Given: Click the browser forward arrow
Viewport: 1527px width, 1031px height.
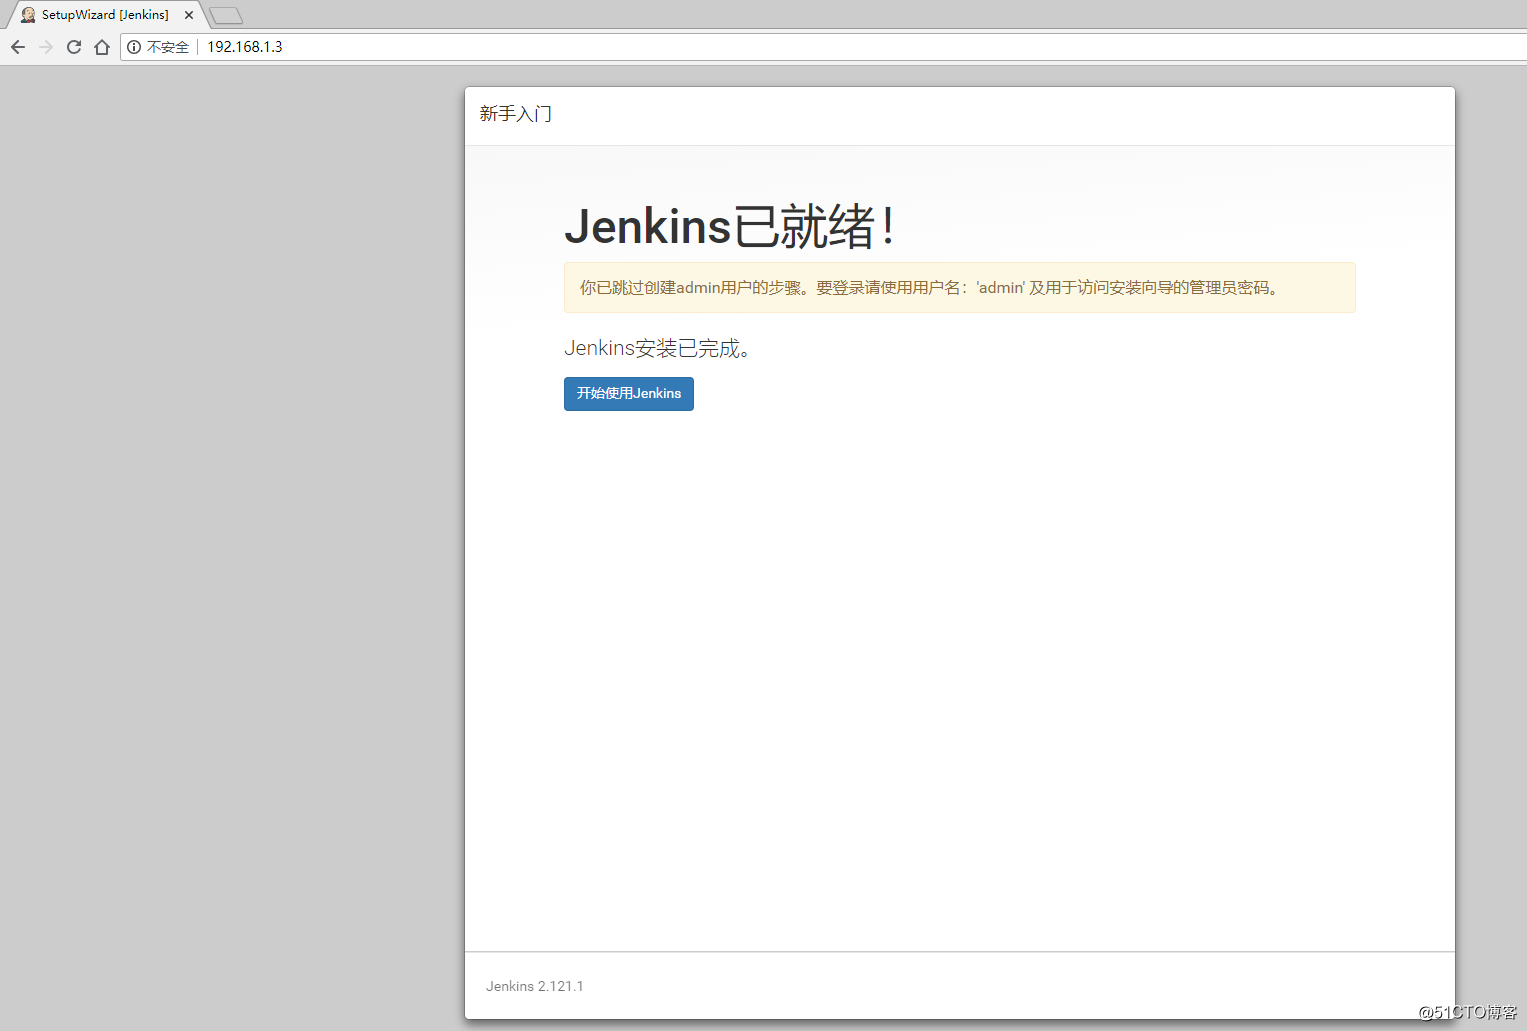Looking at the screenshot, I should (46, 47).
